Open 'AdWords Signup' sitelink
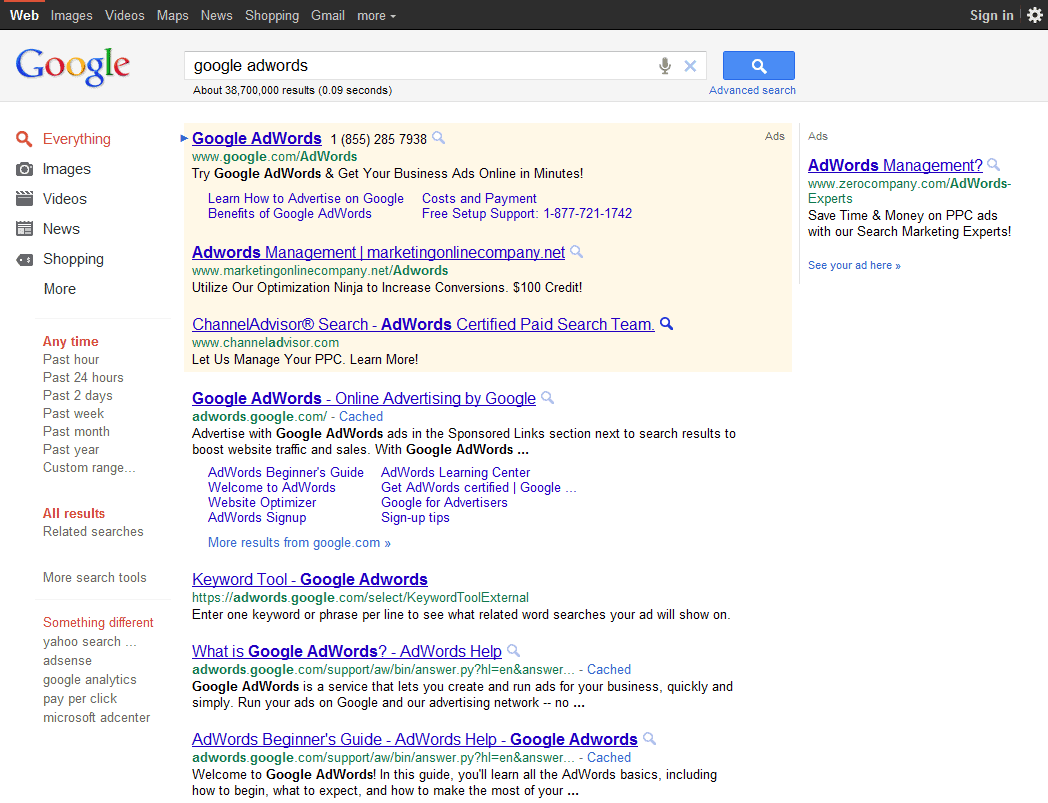Screen dimensions: 1048x803 257,518
